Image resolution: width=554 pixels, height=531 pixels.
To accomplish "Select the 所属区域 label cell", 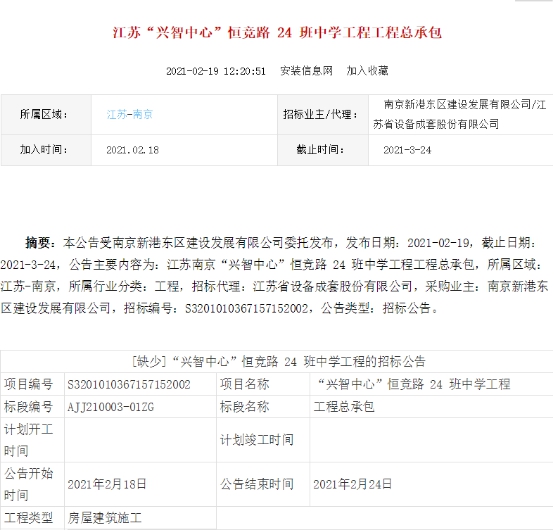I will (x=46, y=114).
